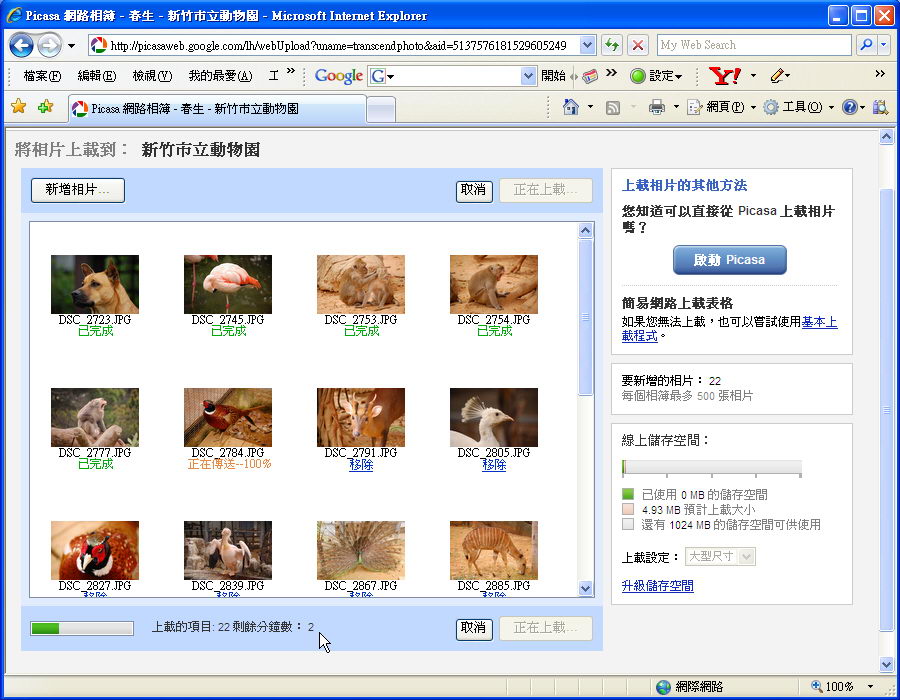Open the 我的最愛(A) menu
Image resolution: width=900 pixels, height=700 pixels.
click(x=220, y=76)
